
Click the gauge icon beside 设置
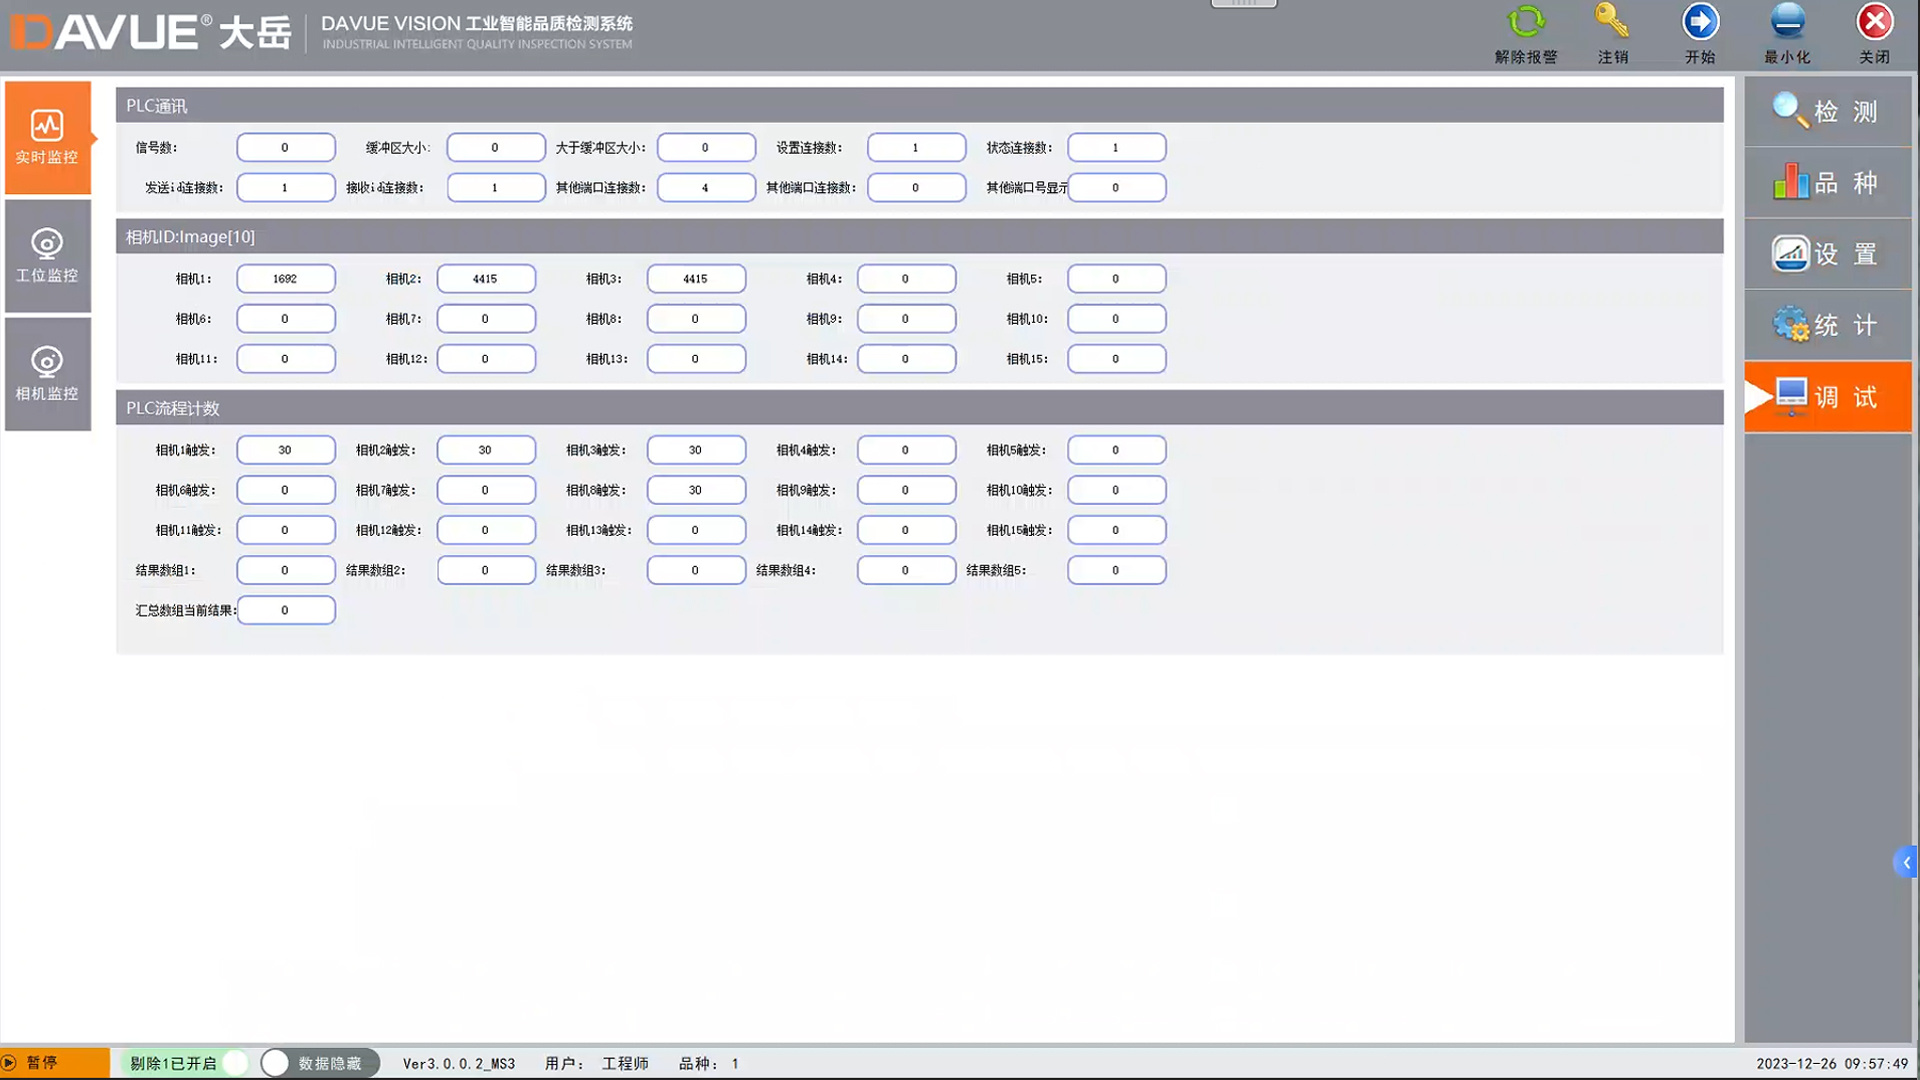(1790, 254)
